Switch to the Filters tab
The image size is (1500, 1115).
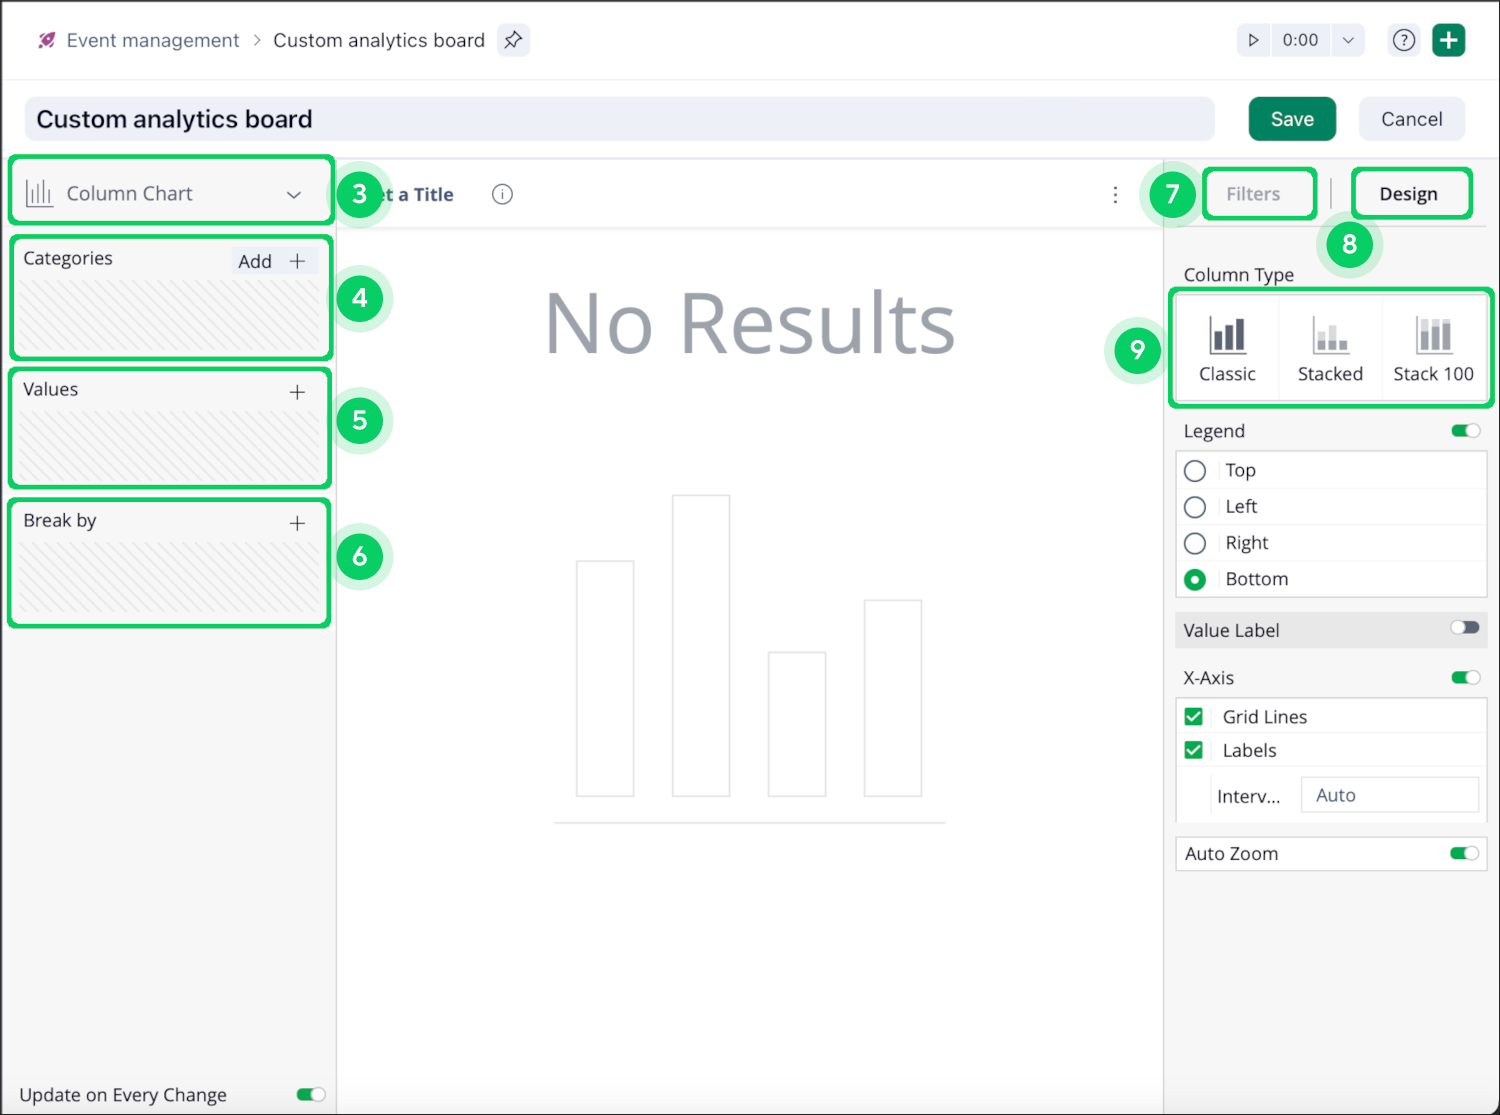pos(1253,194)
